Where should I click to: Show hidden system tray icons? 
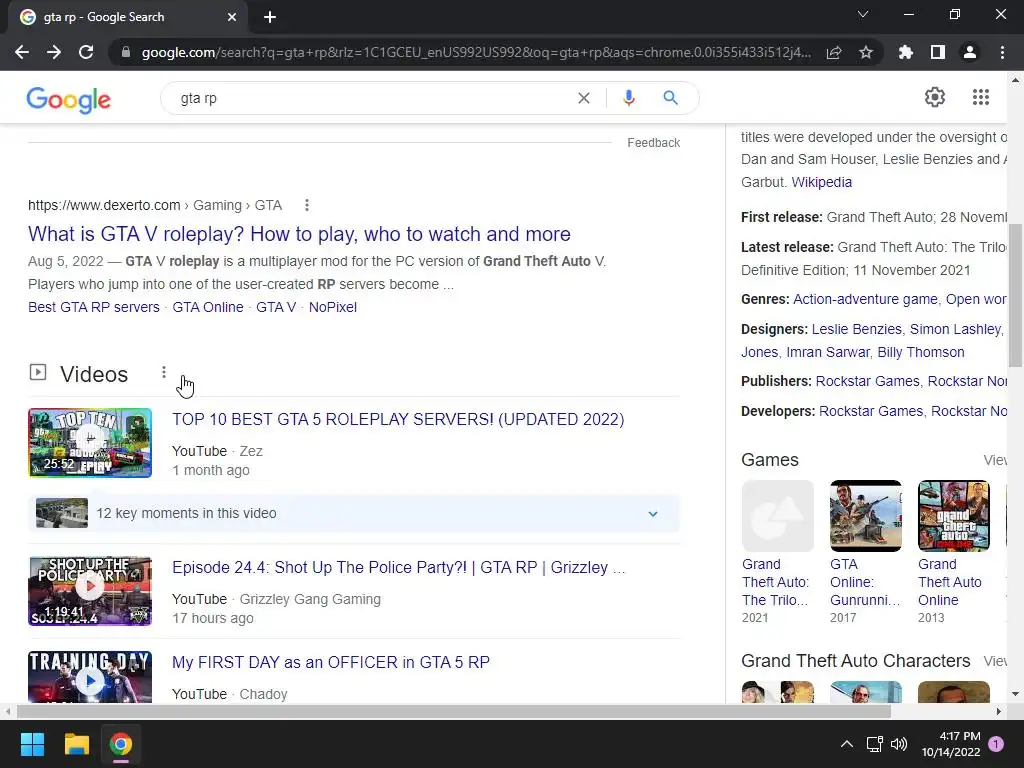point(846,744)
